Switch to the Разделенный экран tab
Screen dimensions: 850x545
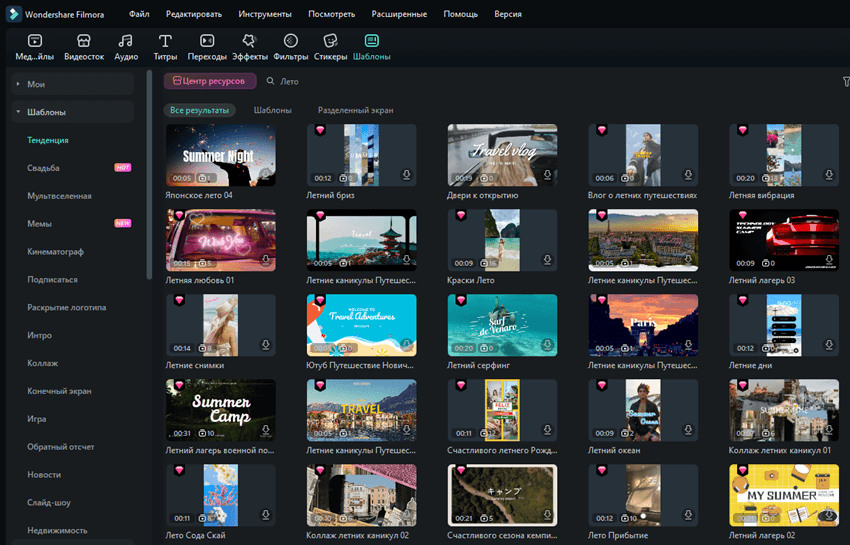click(x=355, y=110)
